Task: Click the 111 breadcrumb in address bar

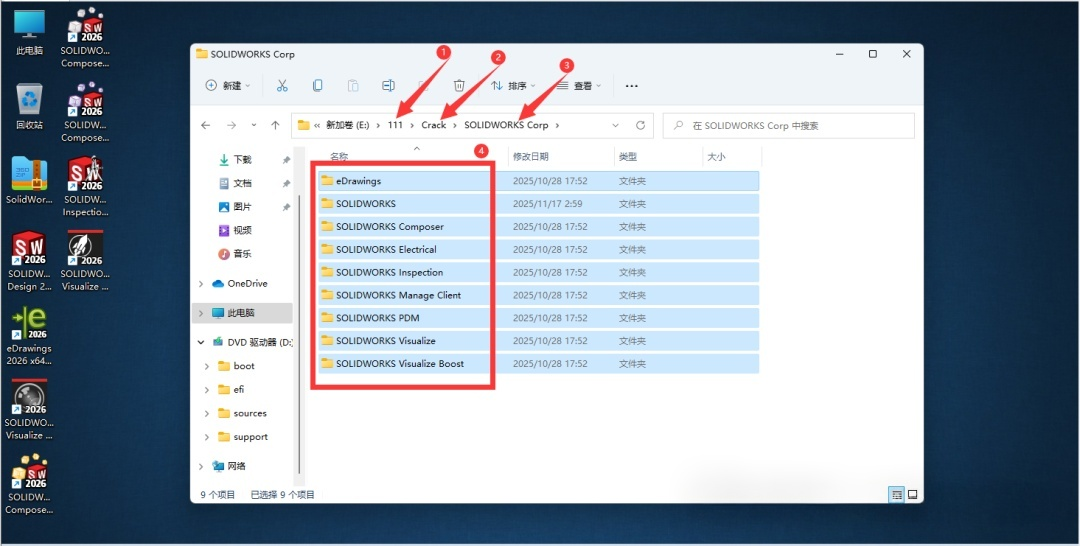Action: pos(395,125)
